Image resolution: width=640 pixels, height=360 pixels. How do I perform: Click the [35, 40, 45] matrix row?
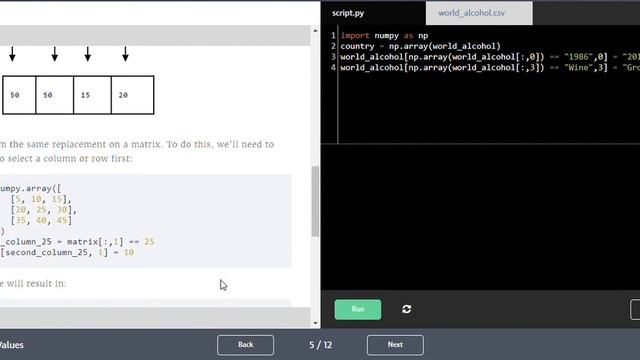[x=41, y=220]
